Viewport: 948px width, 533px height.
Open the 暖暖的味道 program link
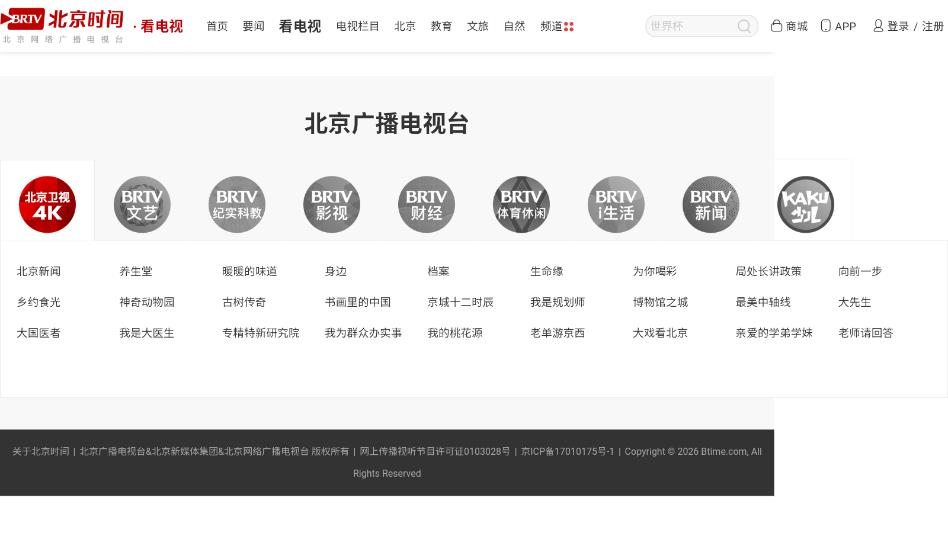(x=250, y=271)
